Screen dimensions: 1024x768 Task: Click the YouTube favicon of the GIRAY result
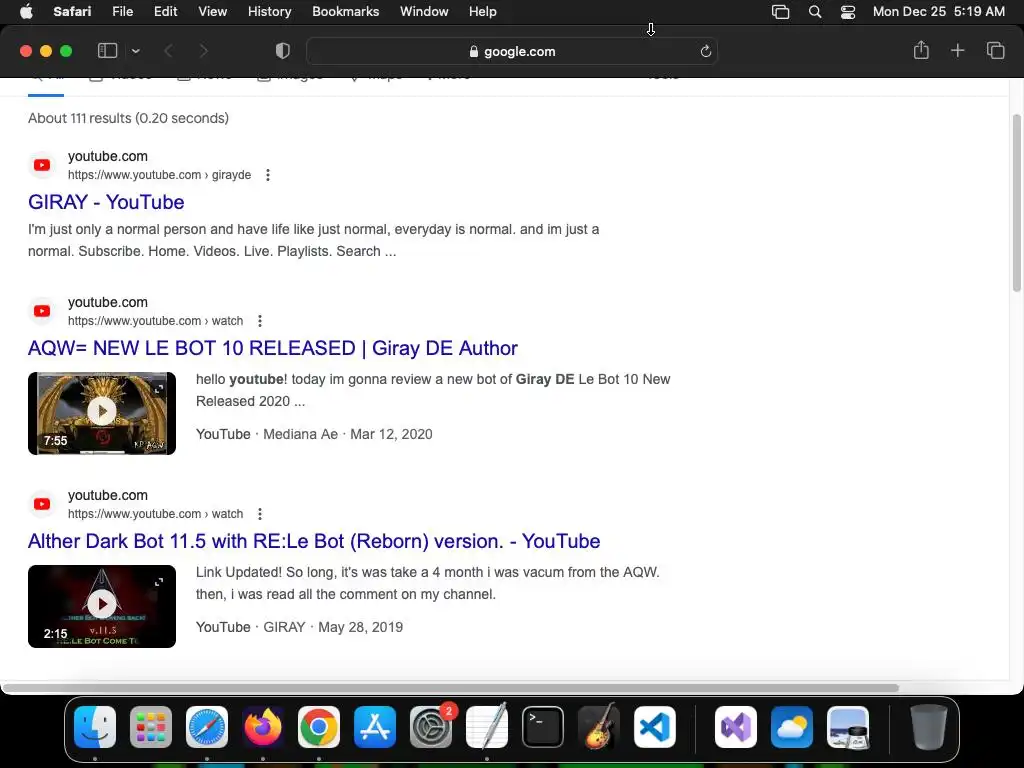pyautogui.click(x=42, y=165)
